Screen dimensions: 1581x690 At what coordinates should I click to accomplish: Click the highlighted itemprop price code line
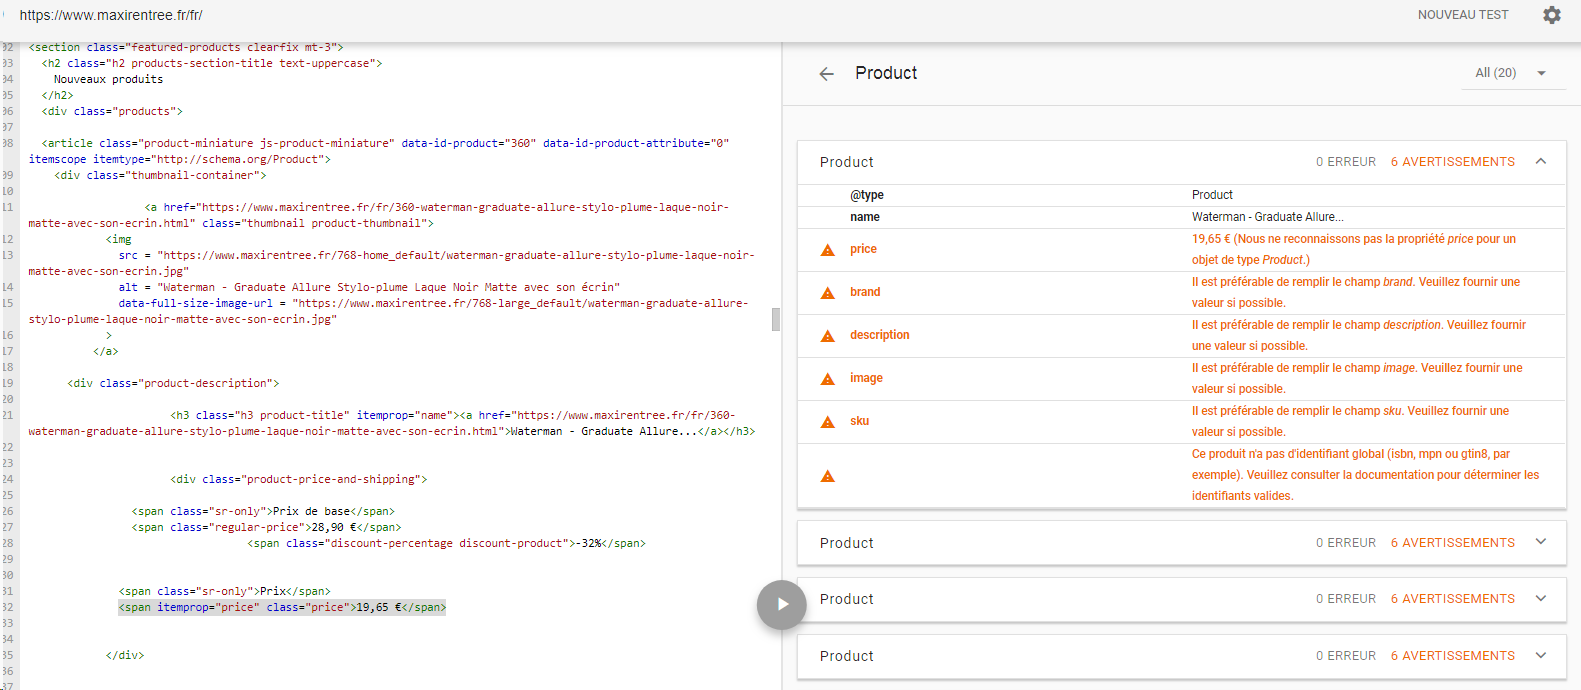pyautogui.click(x=282, y=607)
